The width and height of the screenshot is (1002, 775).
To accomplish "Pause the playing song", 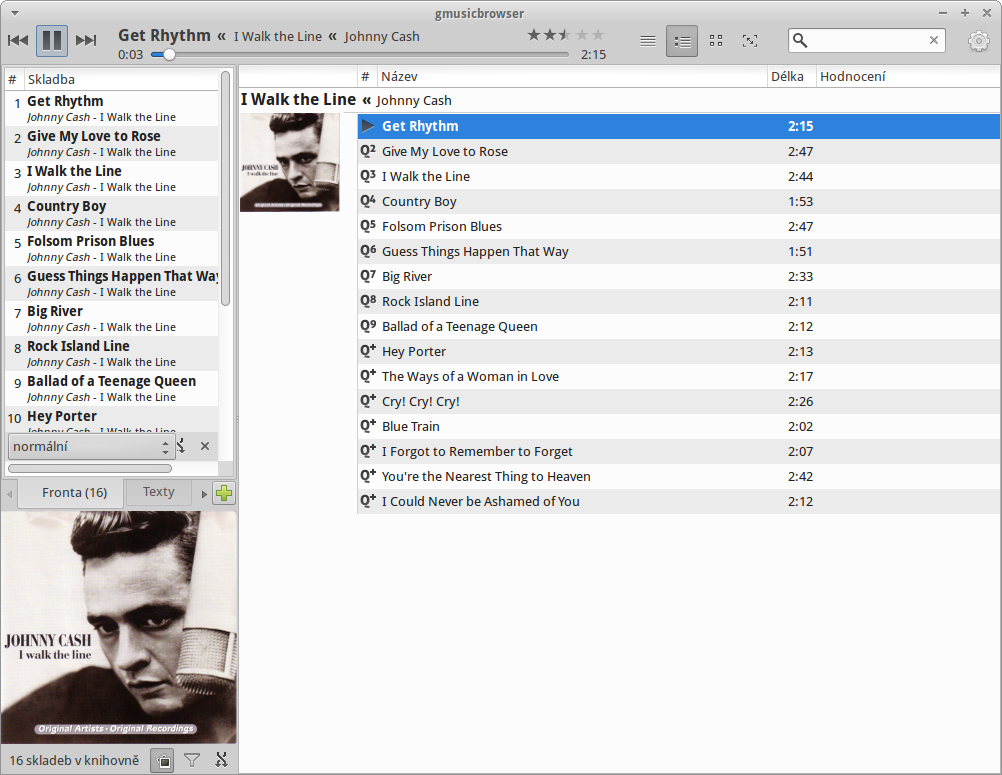I will (52, 41).
